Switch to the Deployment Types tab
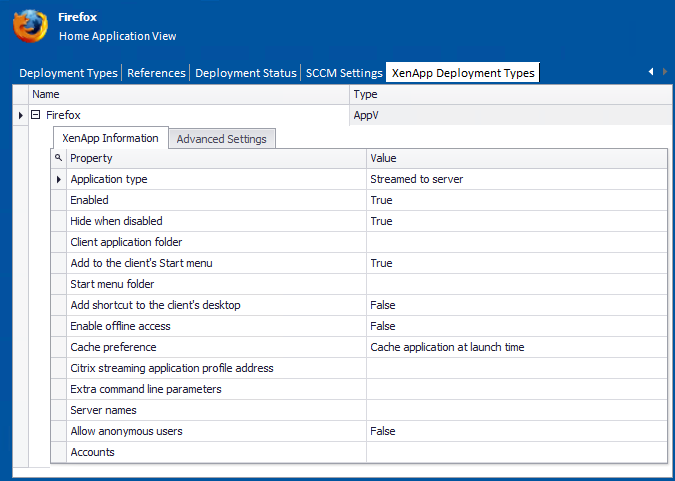The height and width of the screenshot is (481, 675). [x=68, y=73]
